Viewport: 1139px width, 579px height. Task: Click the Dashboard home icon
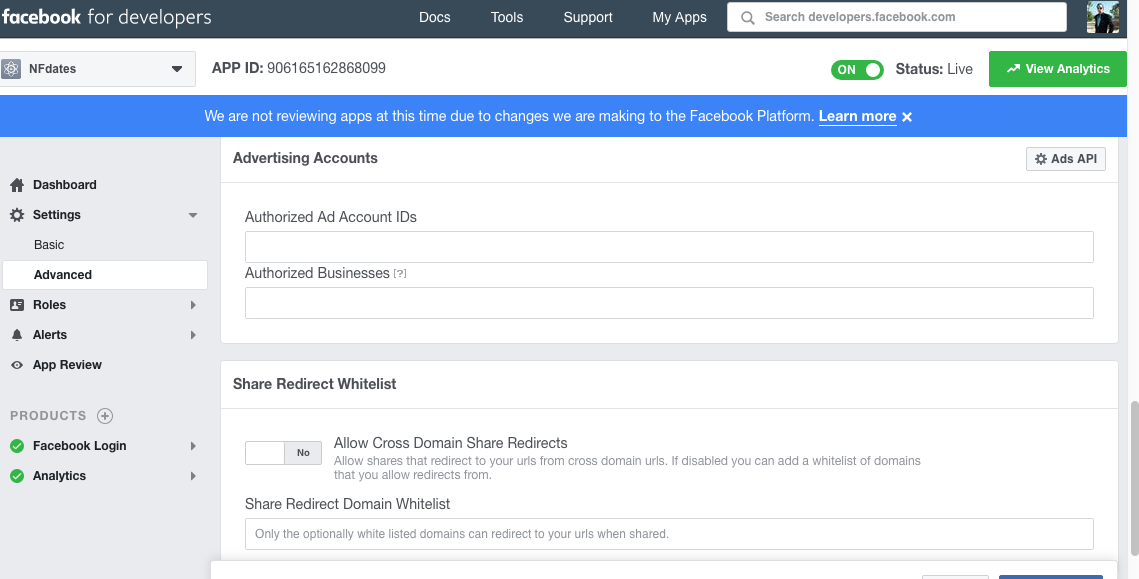(x=17, y=185)
